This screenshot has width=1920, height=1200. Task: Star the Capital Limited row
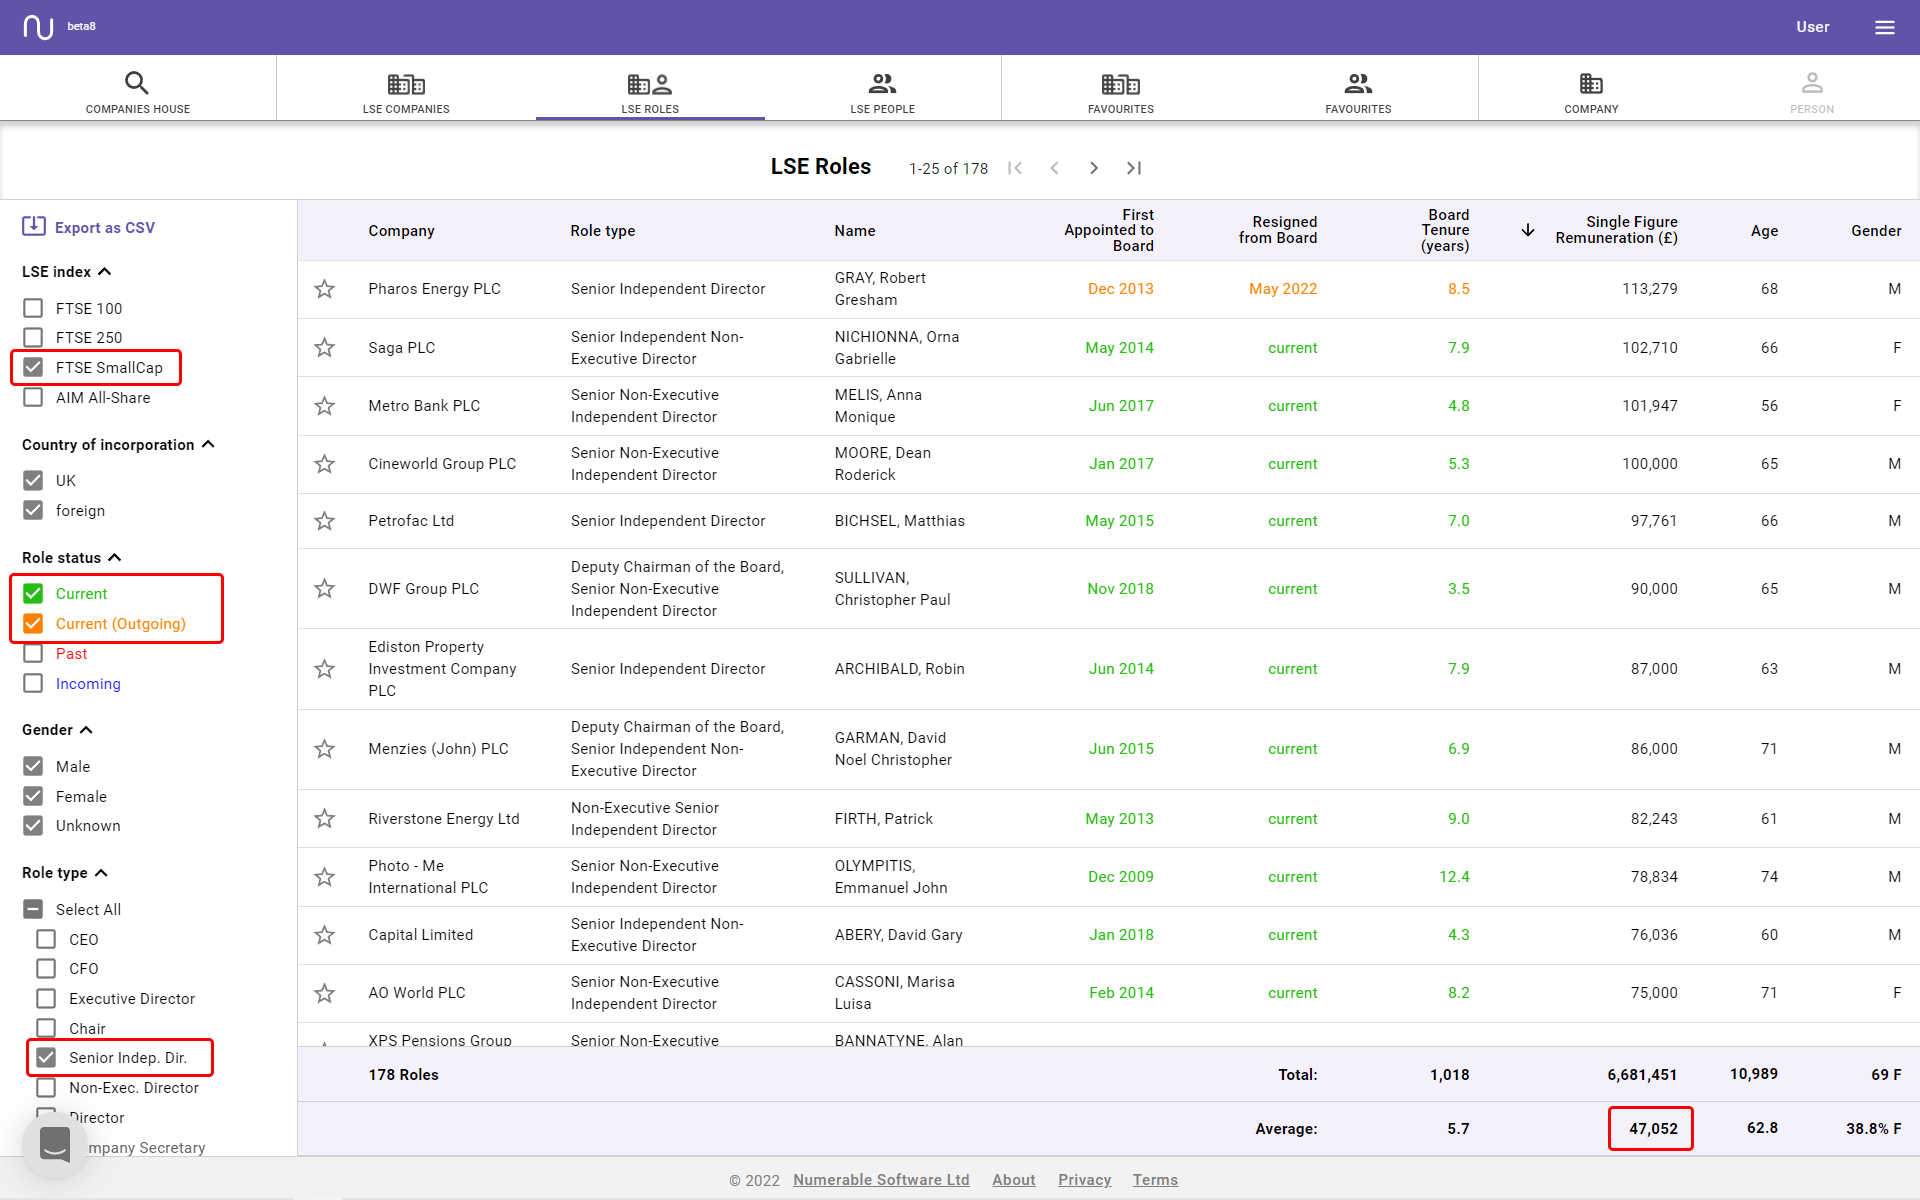coord(324,935)
